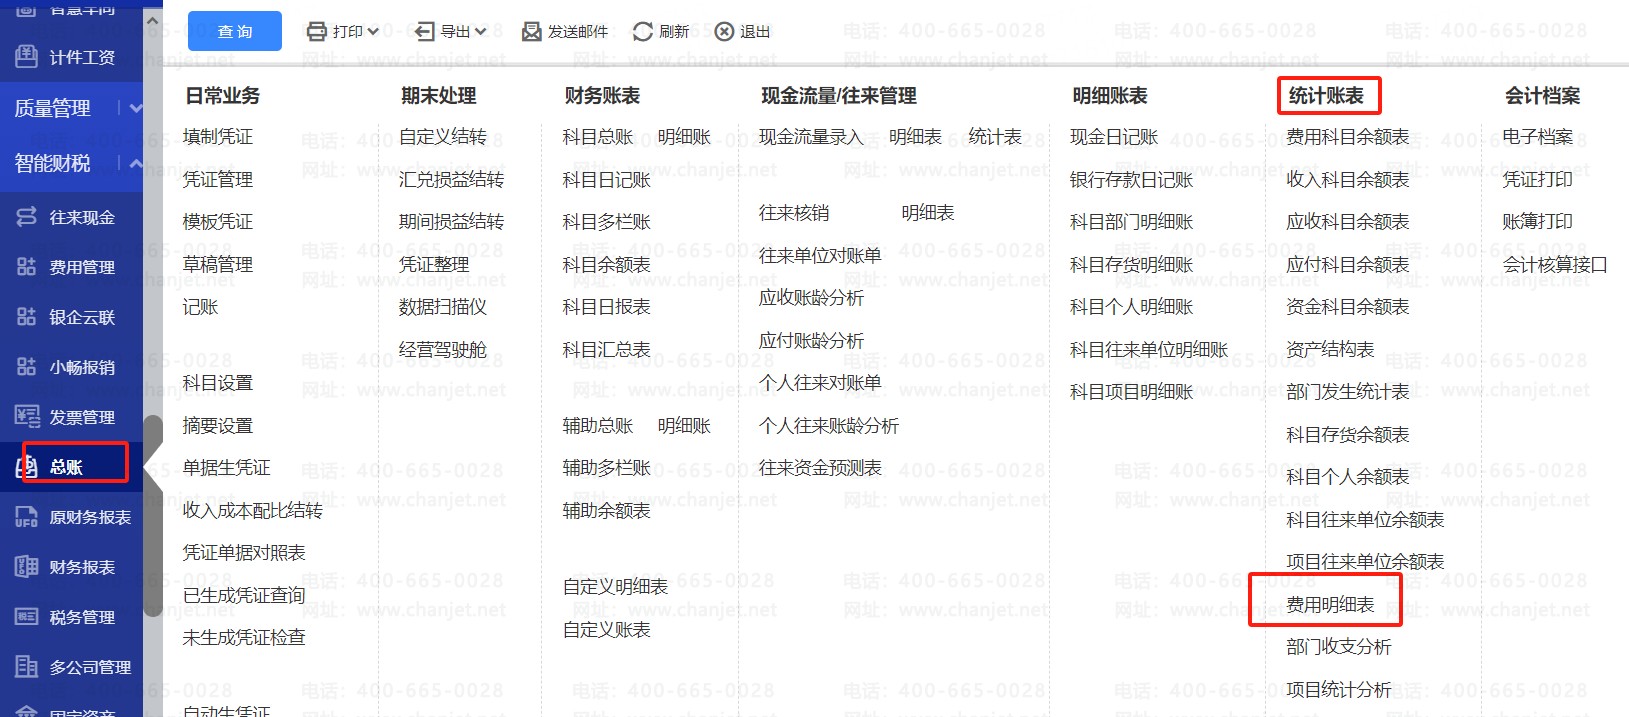This screenshot has height=717, width=1629.
Task: Open 科目余额表
Action: [x=607, y=264]
